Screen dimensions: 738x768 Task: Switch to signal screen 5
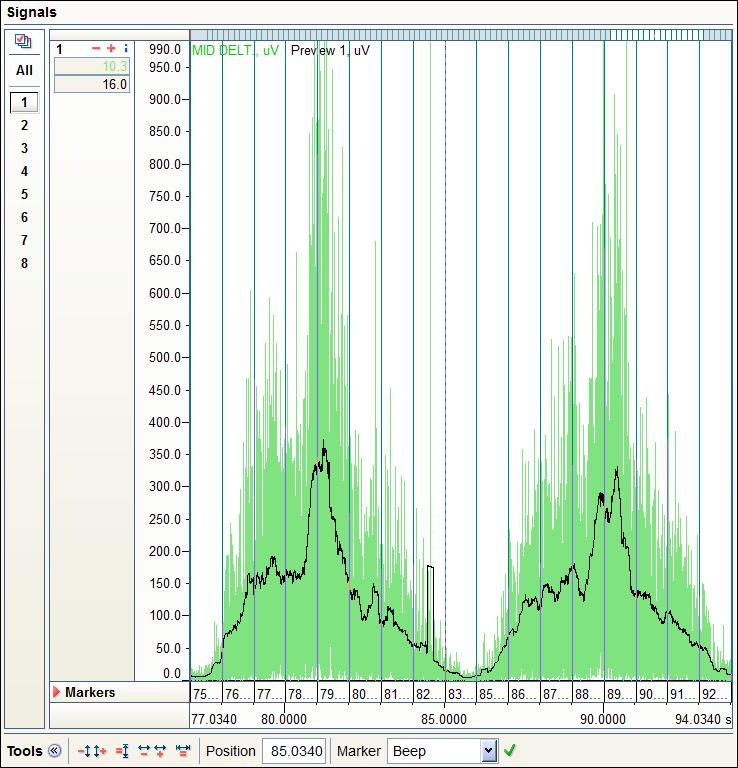(24, 194)
